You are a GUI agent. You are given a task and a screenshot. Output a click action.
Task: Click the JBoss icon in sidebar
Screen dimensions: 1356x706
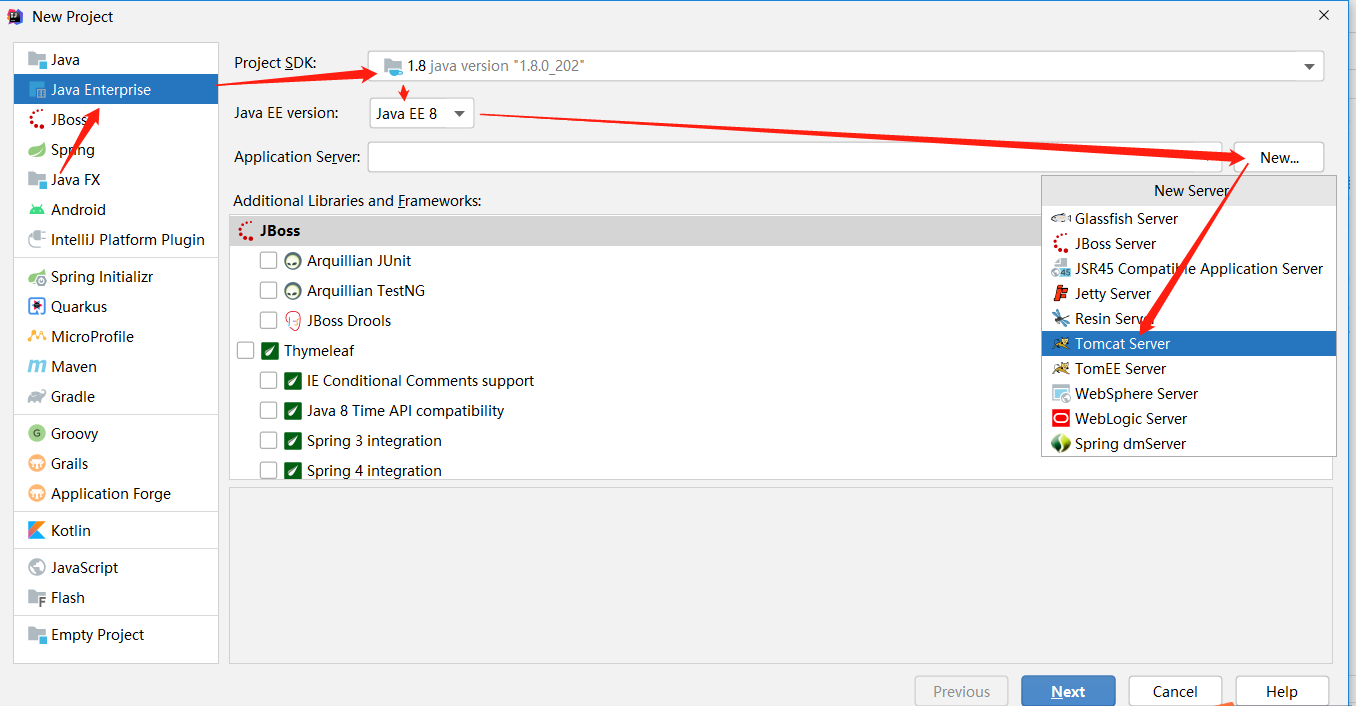(37, 120)
